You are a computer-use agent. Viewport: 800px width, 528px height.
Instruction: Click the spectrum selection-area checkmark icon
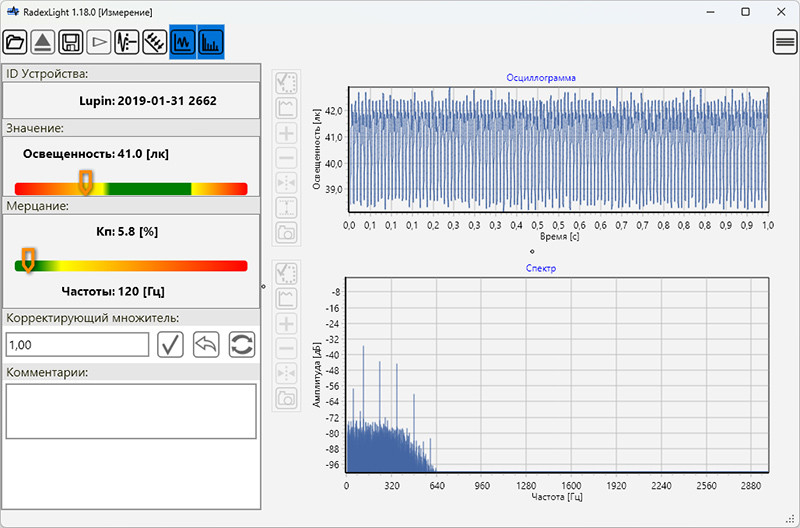click(x=287, y=274)
